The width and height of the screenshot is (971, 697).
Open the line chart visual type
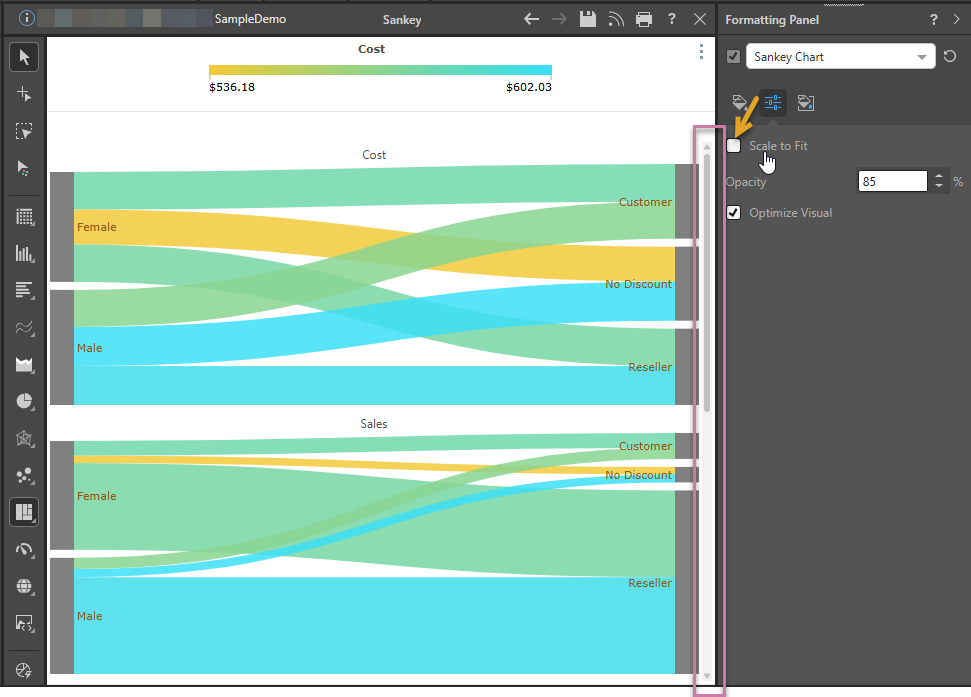point(24,327)
